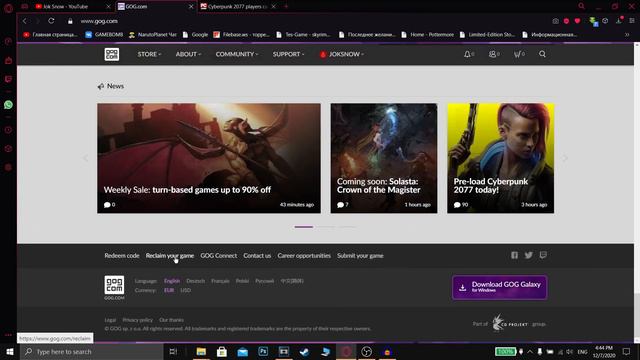Screen dimensions: 640x360
Task: Expand the COMMUNITY menu
Action: tap(237, 54)
